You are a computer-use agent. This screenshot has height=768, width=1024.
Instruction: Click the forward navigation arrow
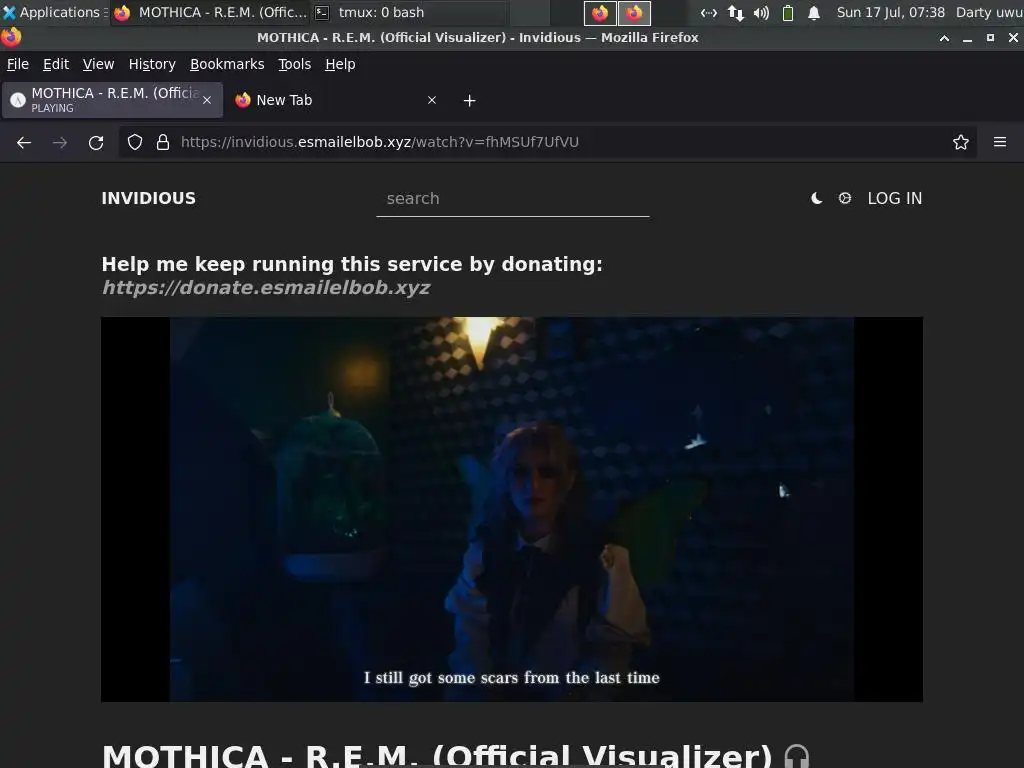59,142
